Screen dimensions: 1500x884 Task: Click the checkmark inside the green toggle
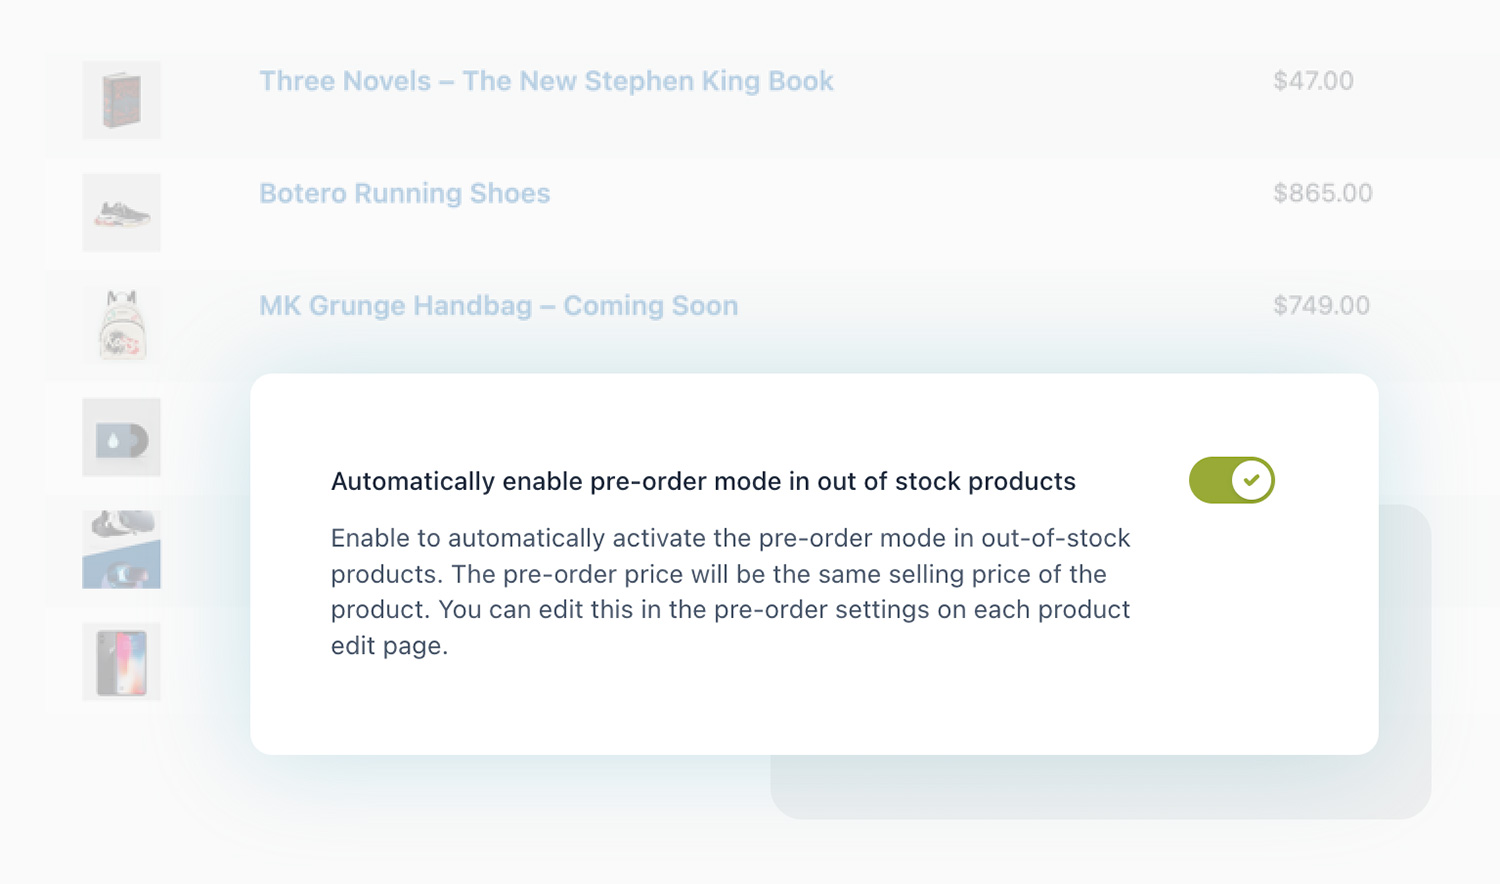(1251, 480)
